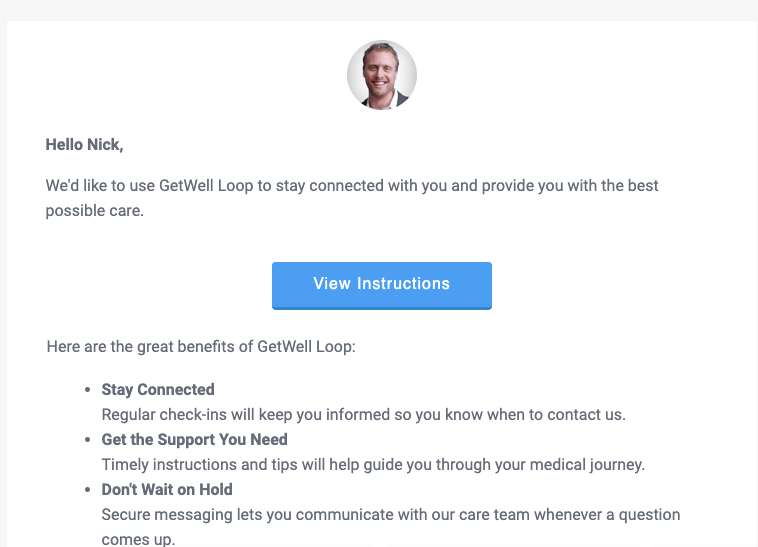Click the word 'View' on the blue button

tap(332, 283)
